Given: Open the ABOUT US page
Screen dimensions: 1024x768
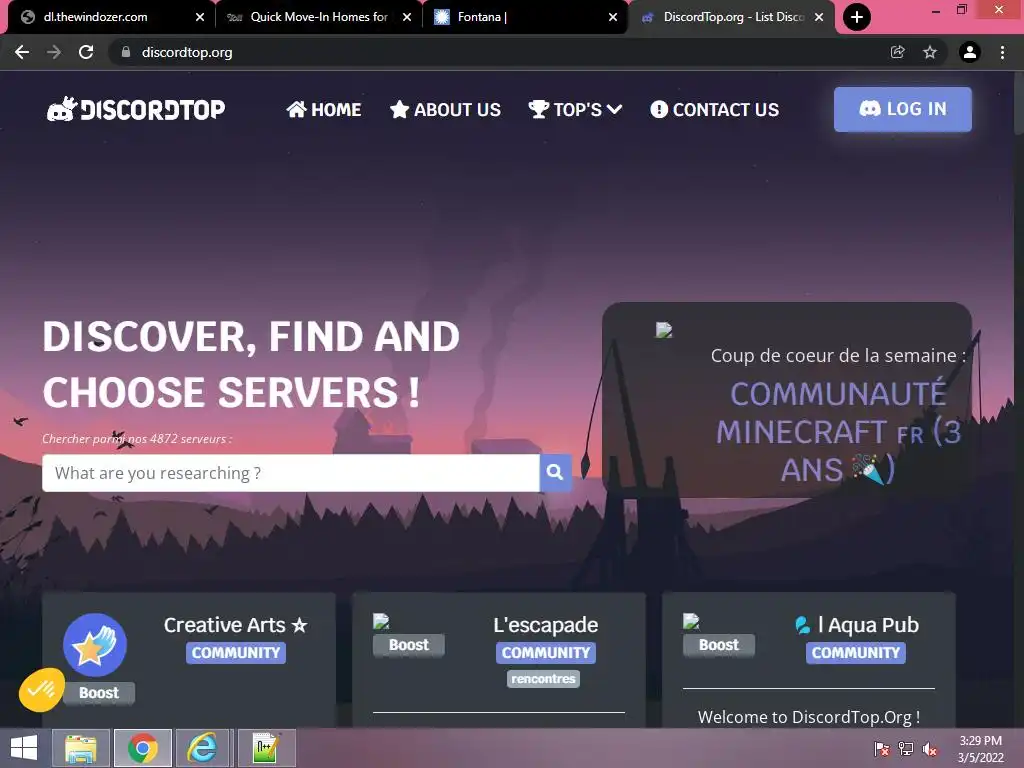Looking at the screenshot, I should pyautogui.click(x=445, y=110).
